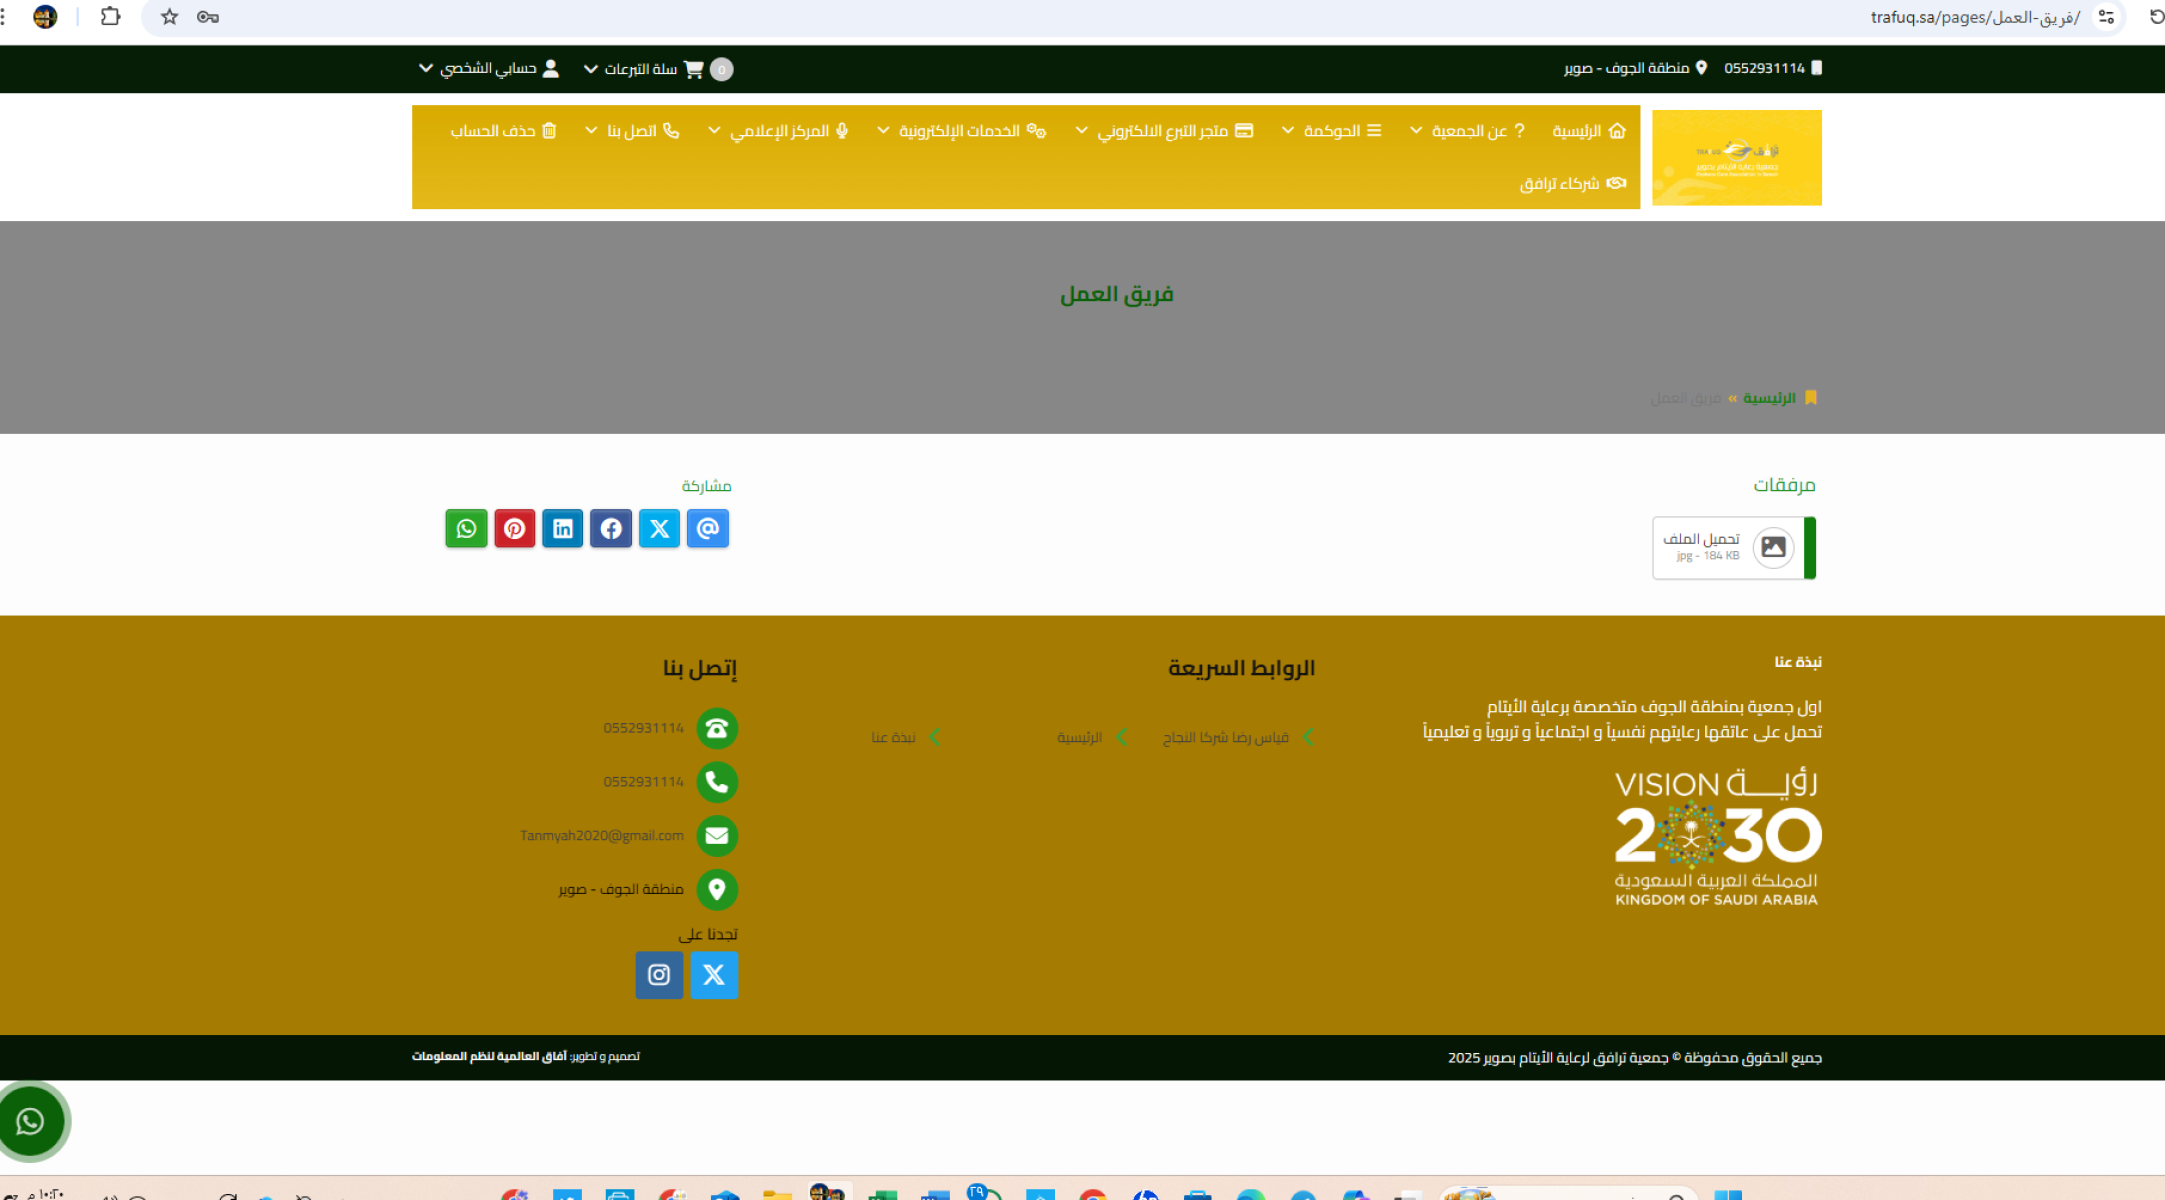Click the association logo thumbnail
Image resolution: width=2165 pixels, height=1200 pixels.
[x=1736, y=158]
